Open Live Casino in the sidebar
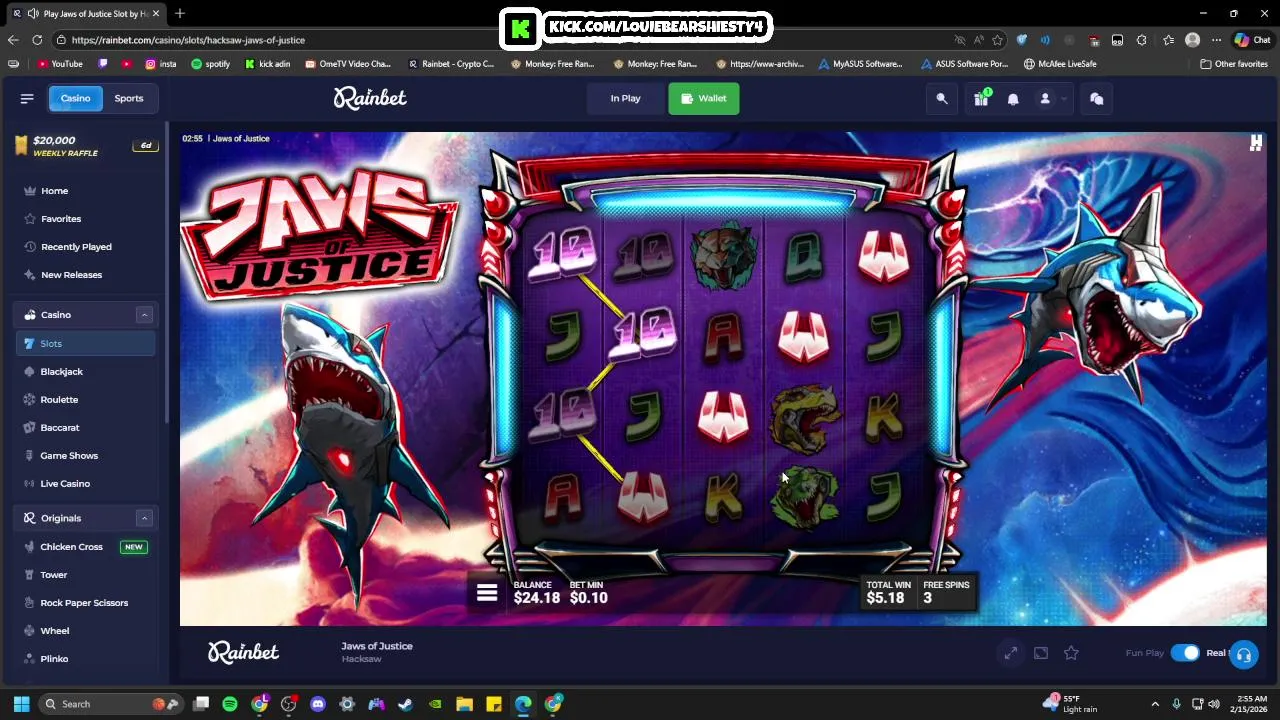The height and width of the screenshot is (720, 1280). pyautogui.click(x=85, y=484)
